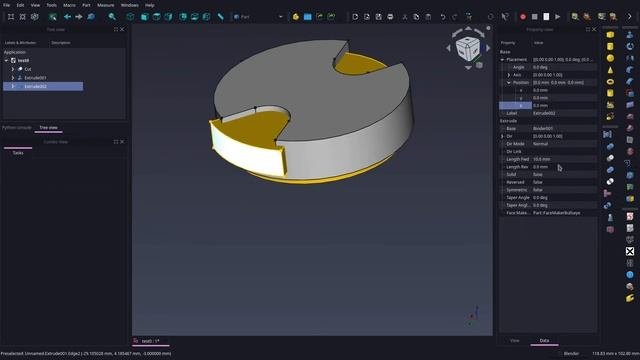The image size is (640, 360).
Task: Set top view cube icon
Action: 156,17
